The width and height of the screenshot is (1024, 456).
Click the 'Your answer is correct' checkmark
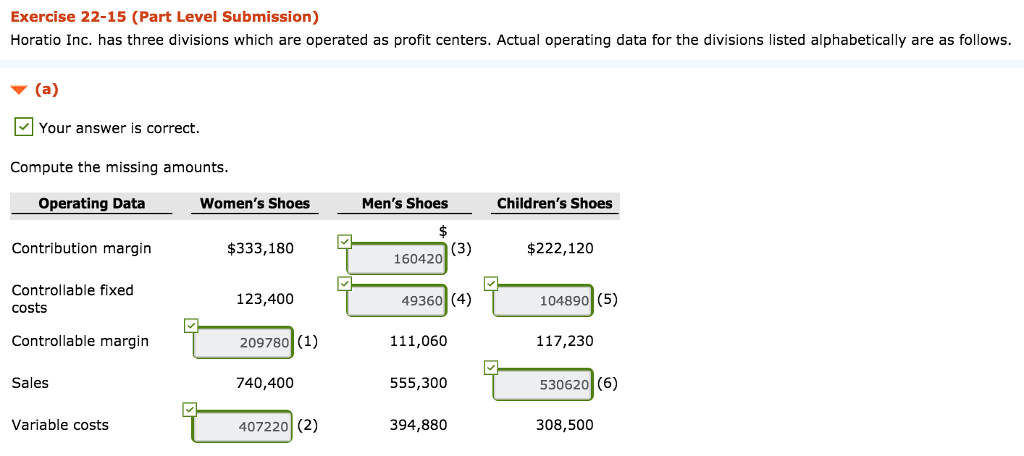pos(22,127)
